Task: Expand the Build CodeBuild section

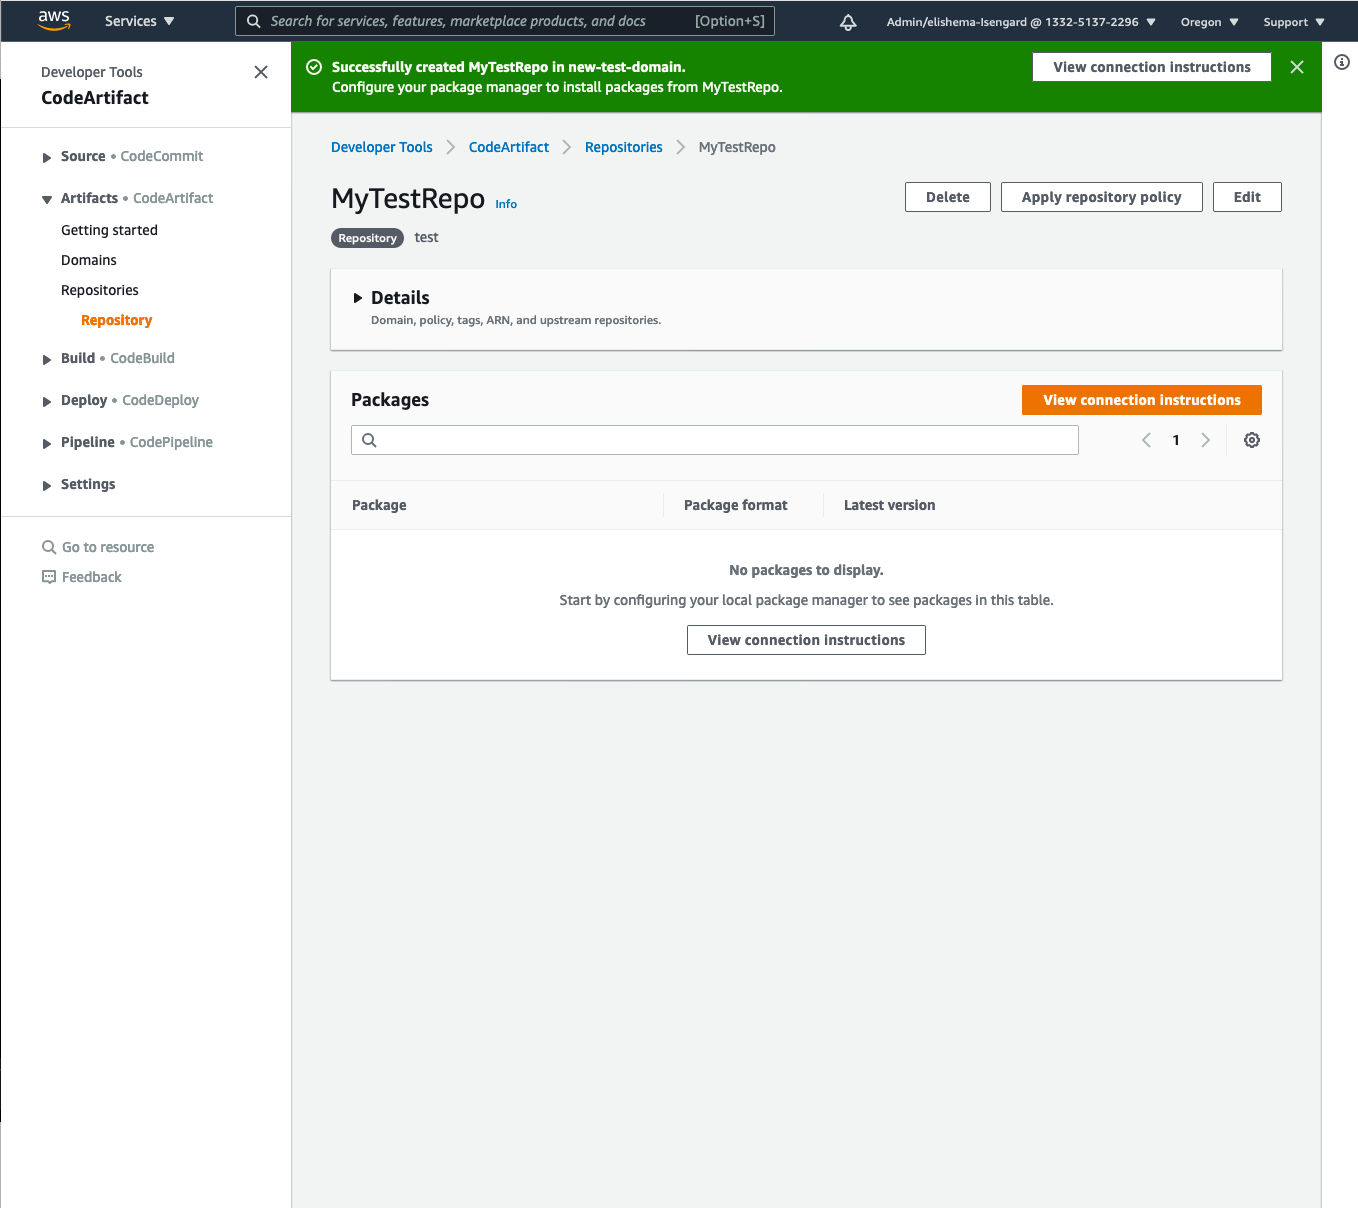Action: (47, 359)
